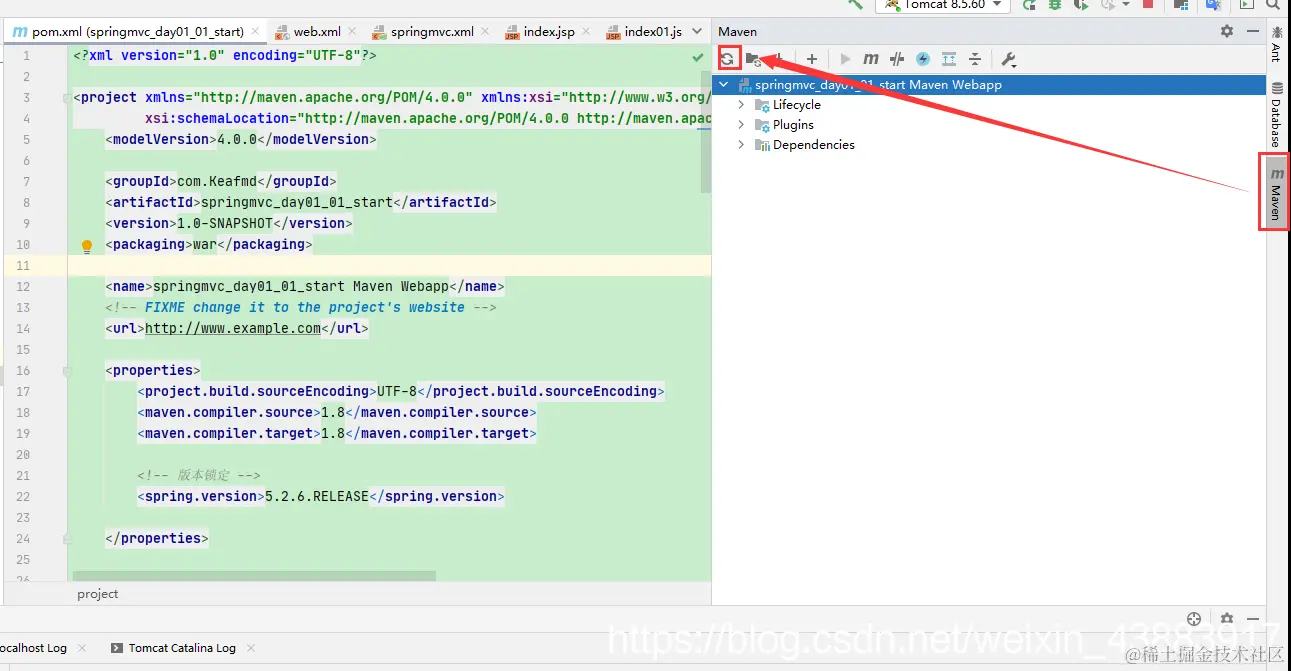The height and width of the screenshot is (671, 1291).
Task: Expand the Plugins node
Action: click(741, 125)
